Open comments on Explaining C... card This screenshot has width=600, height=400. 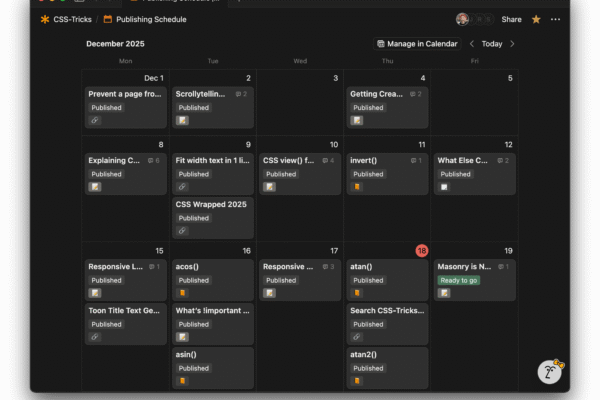(154, 160)
